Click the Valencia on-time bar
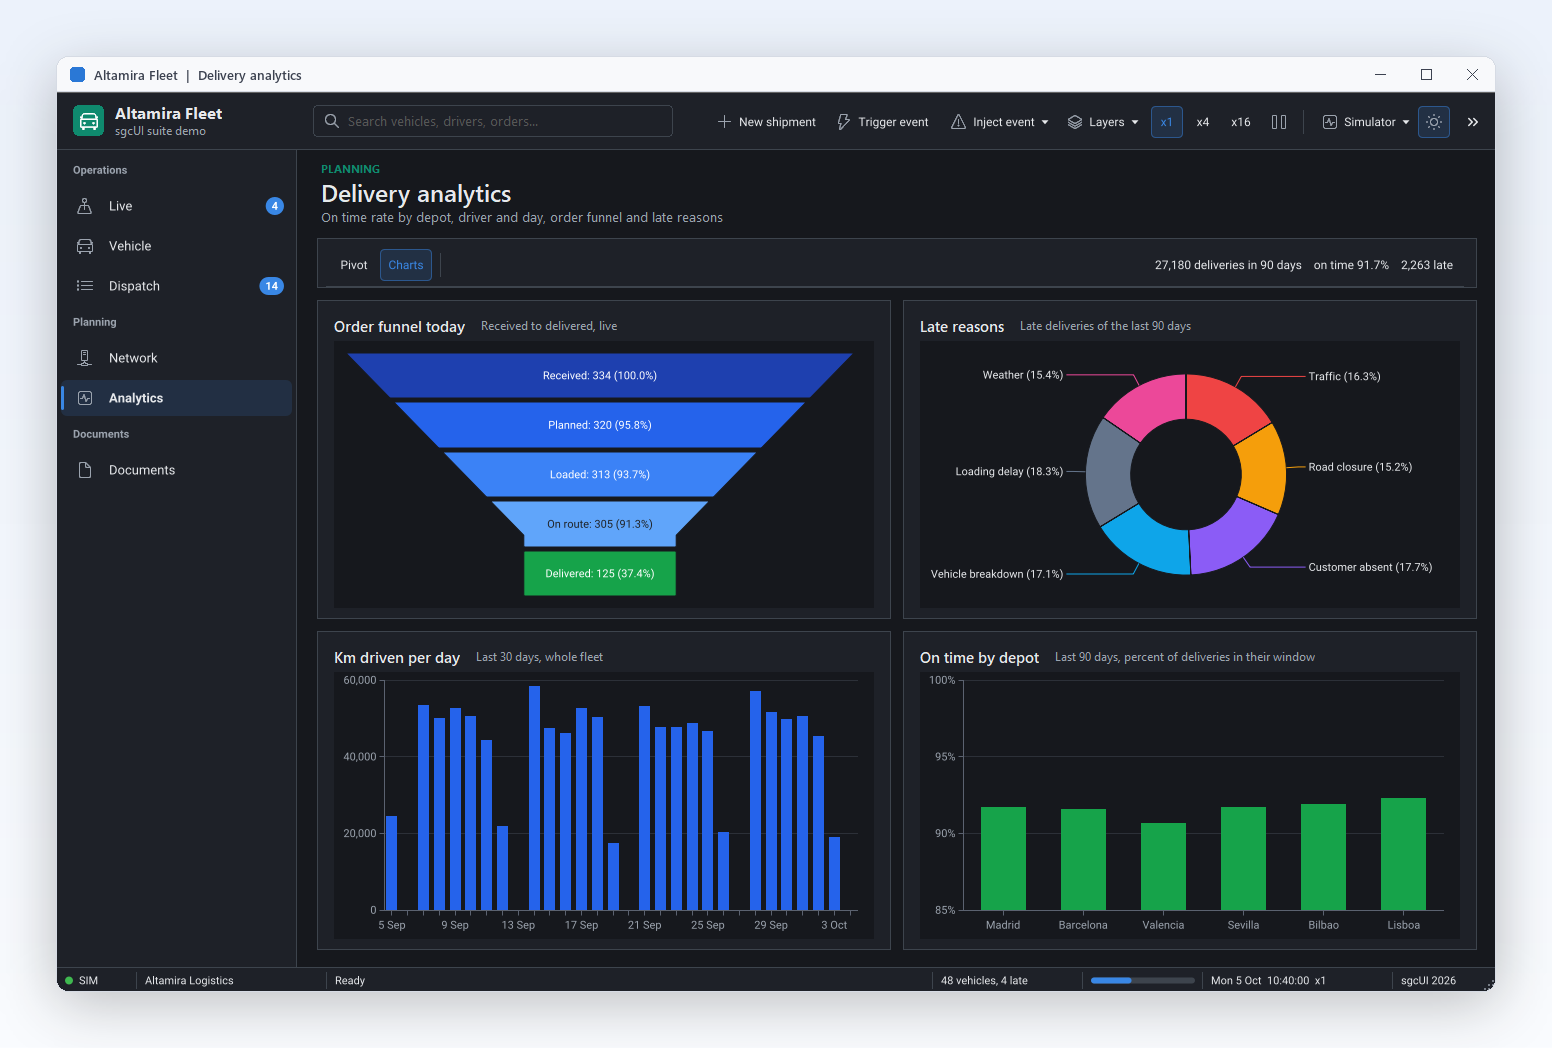 [x=1163, y=867]
